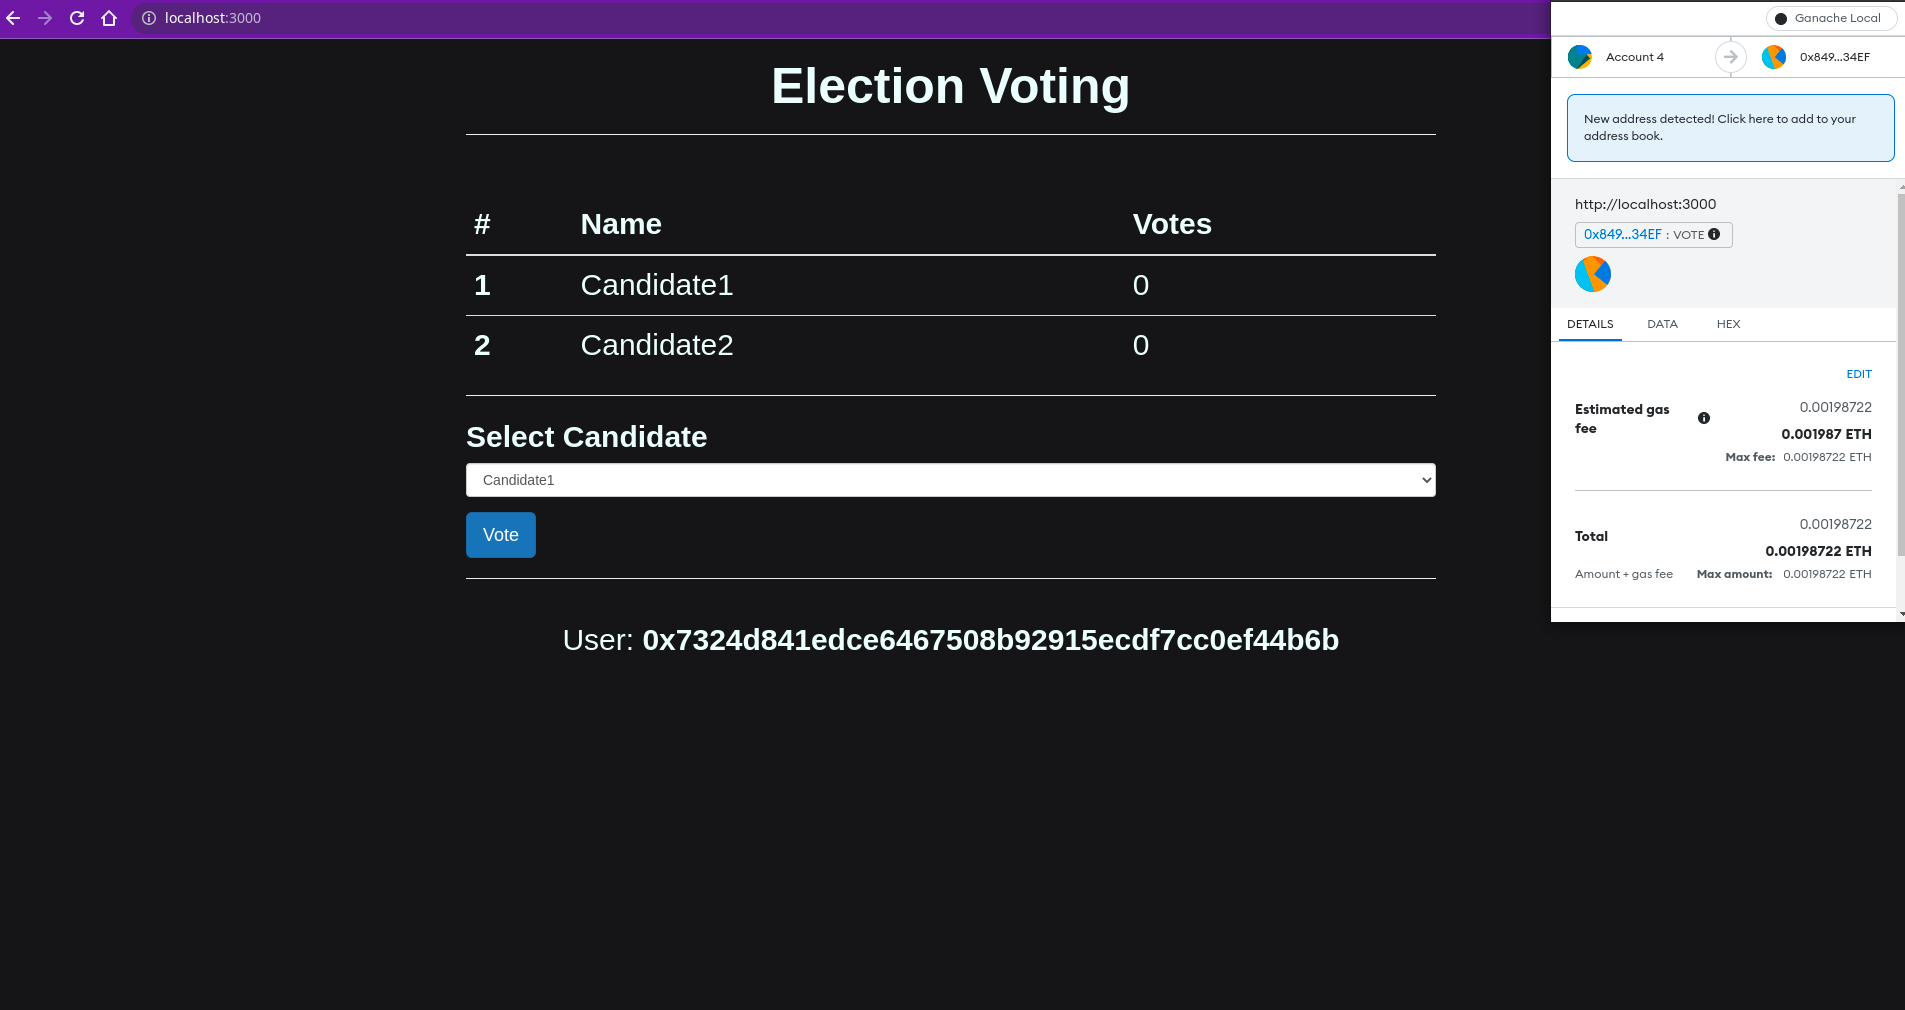
Task: Click the info icon next to VOTE method
Action: tap(1714, 235)
